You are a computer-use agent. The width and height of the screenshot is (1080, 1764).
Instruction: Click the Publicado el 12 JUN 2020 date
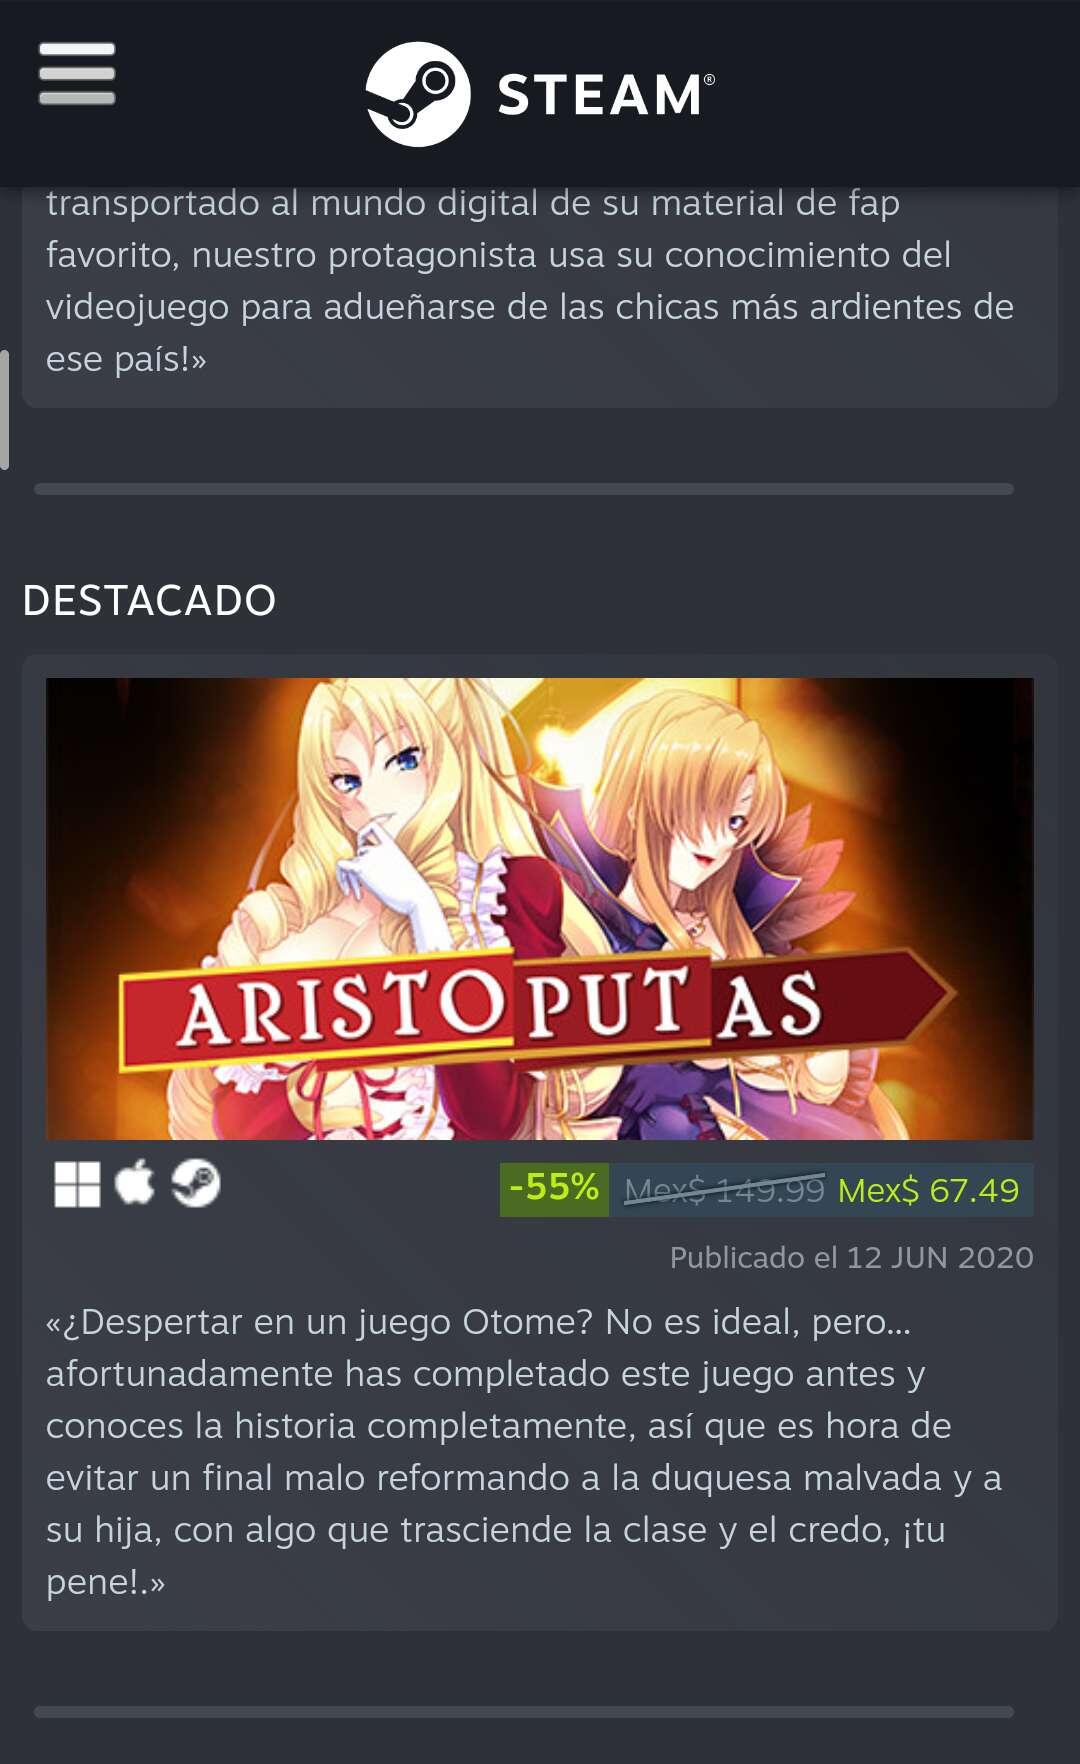851,1257
